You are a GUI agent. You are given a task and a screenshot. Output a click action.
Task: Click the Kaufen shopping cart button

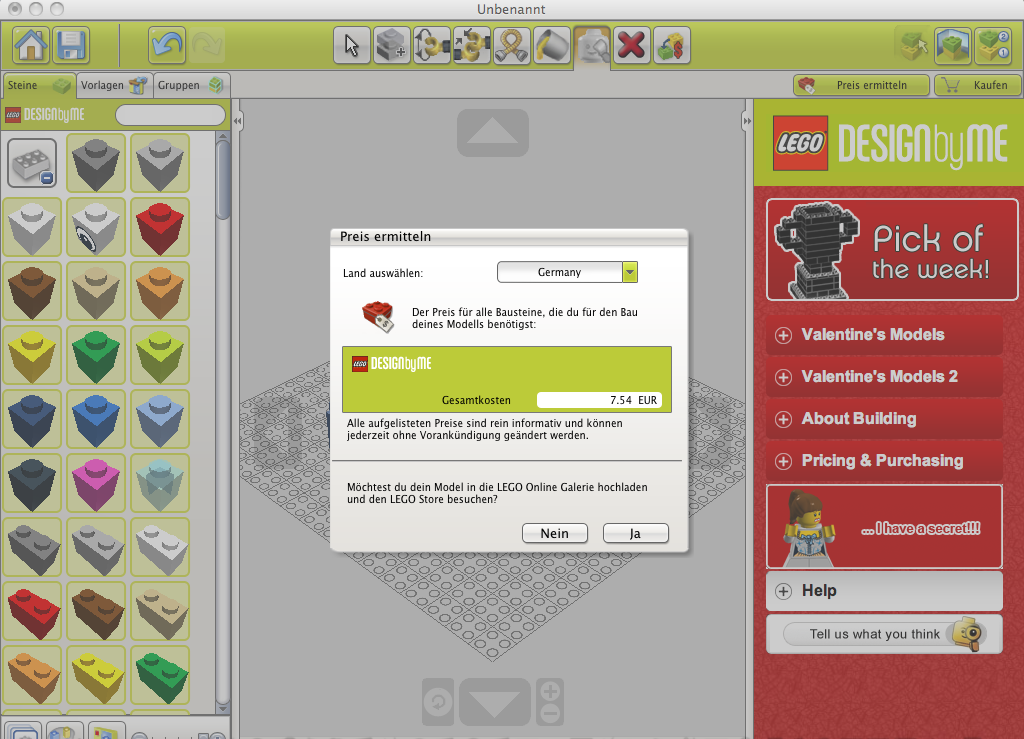point(977,85)
